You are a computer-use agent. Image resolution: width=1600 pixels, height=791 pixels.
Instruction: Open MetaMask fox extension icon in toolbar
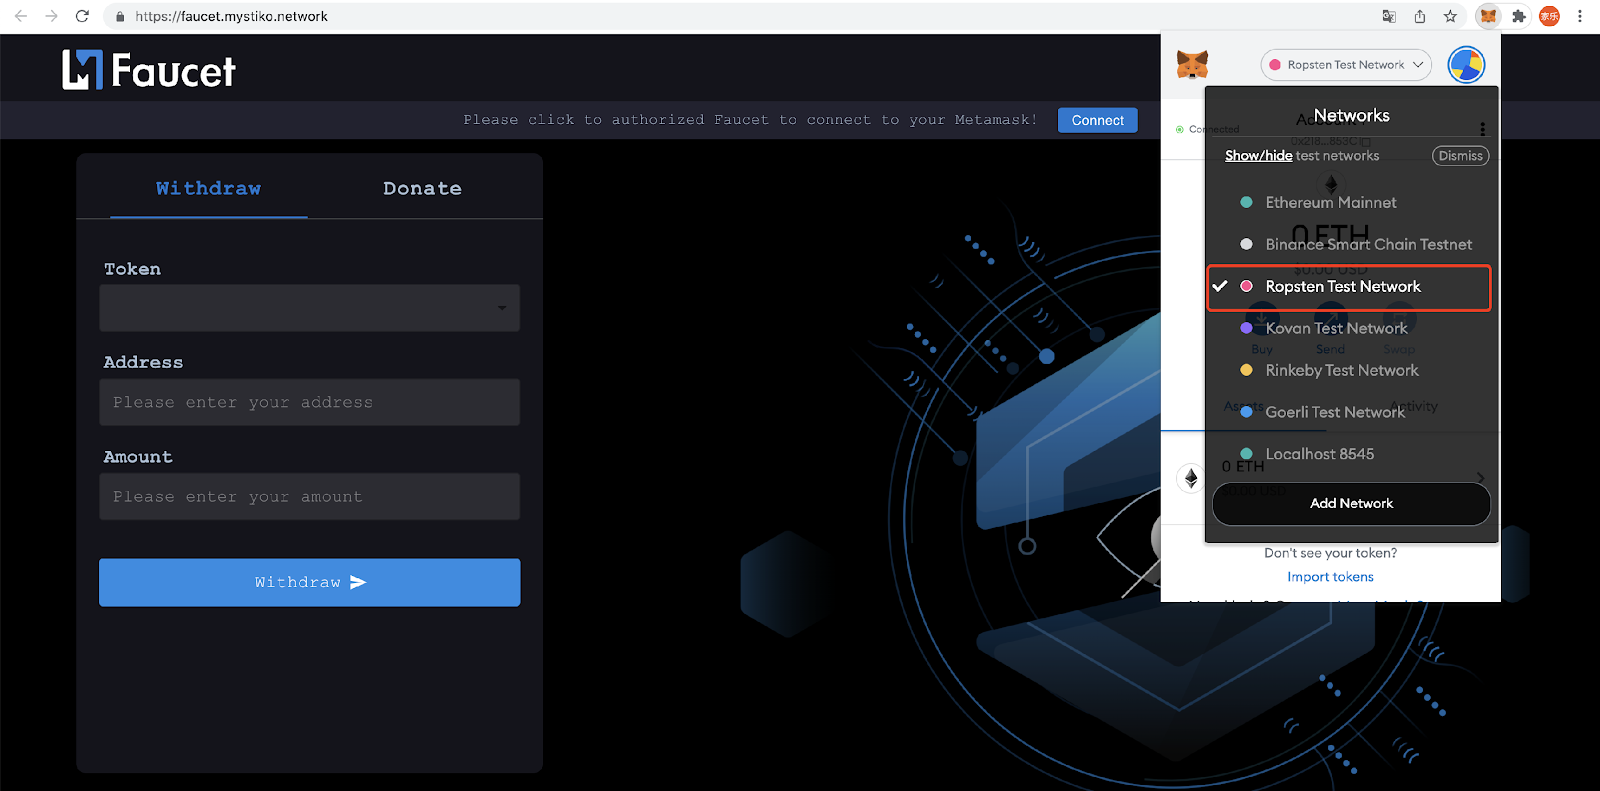click(x=1489, y=16)
